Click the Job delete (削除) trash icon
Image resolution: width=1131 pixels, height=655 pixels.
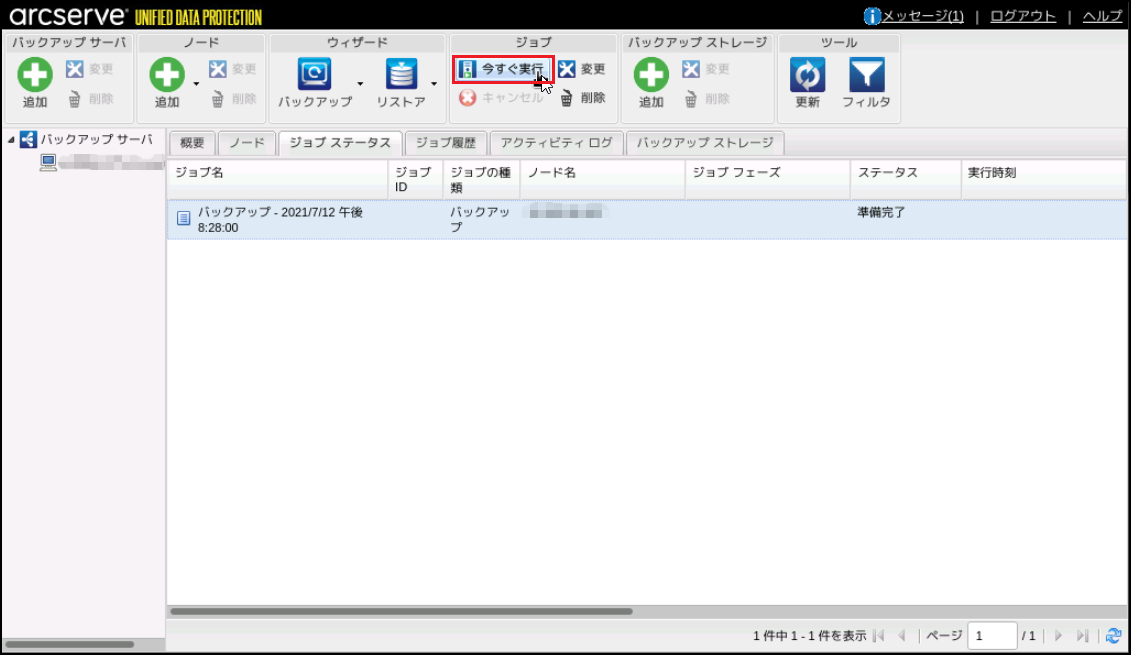(567, 98)
